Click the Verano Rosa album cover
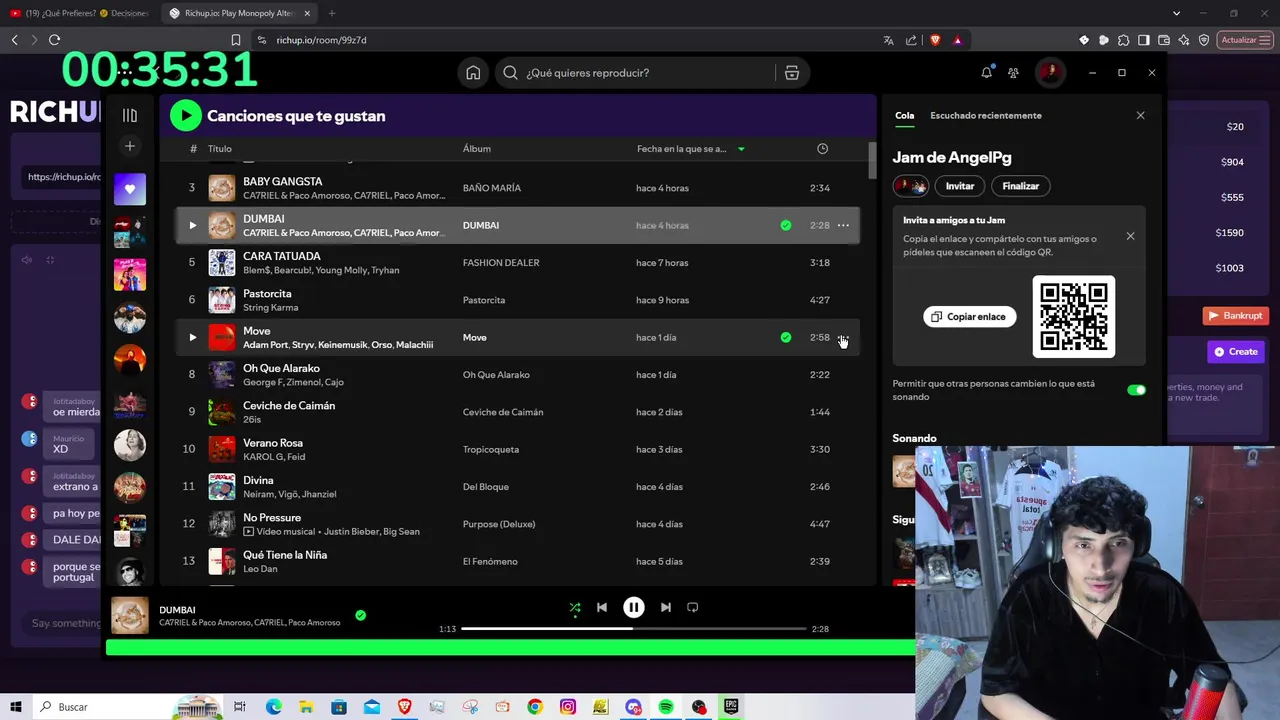The image size is (1280, 720). pos(222,449)
